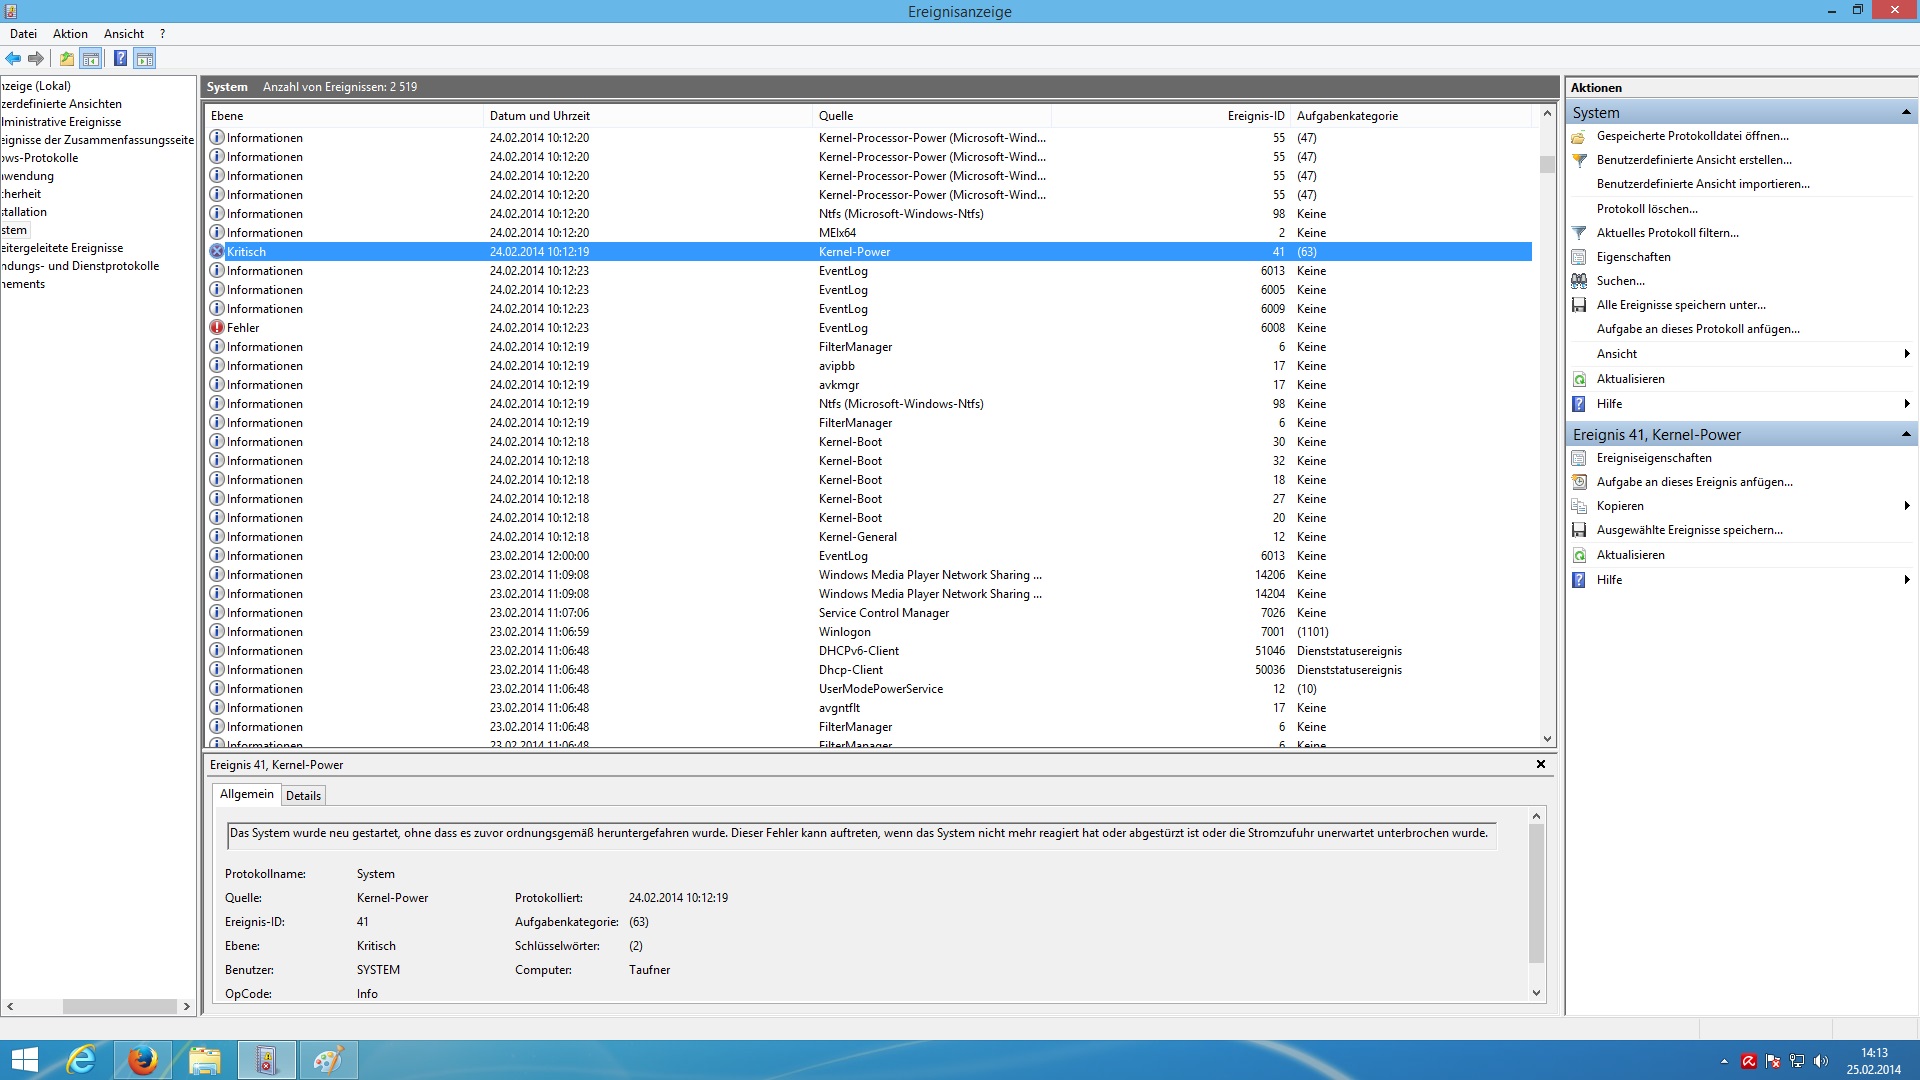Expand the Ansicht submenu in actions pane
1920x1080 pixels.
tap(1906, 354)
